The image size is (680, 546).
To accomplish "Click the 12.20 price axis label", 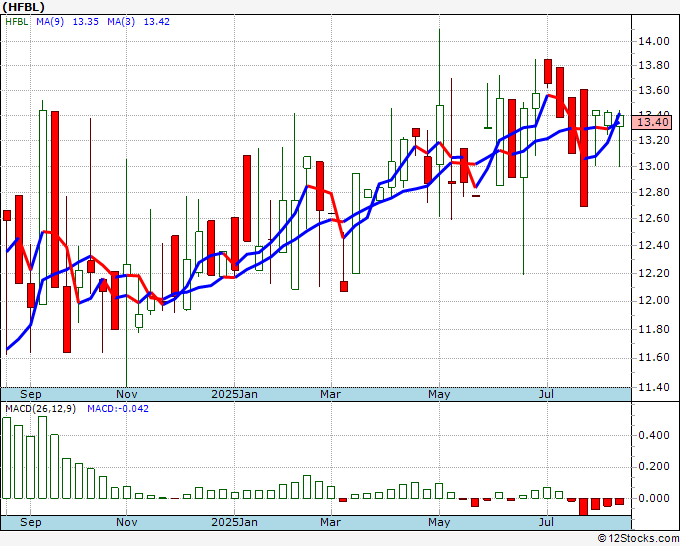I will click(x=654, y=273).
